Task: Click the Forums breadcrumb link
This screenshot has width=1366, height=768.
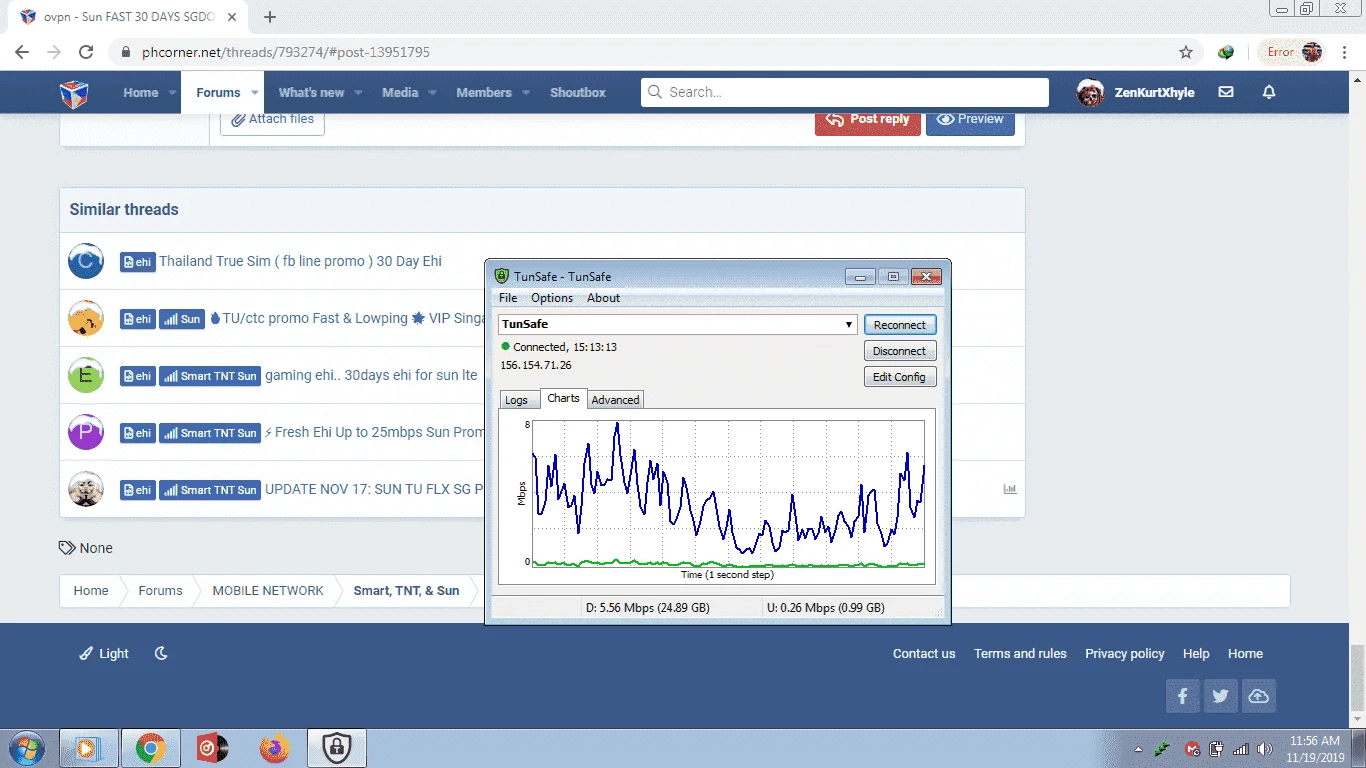Action: pos(160,591)
